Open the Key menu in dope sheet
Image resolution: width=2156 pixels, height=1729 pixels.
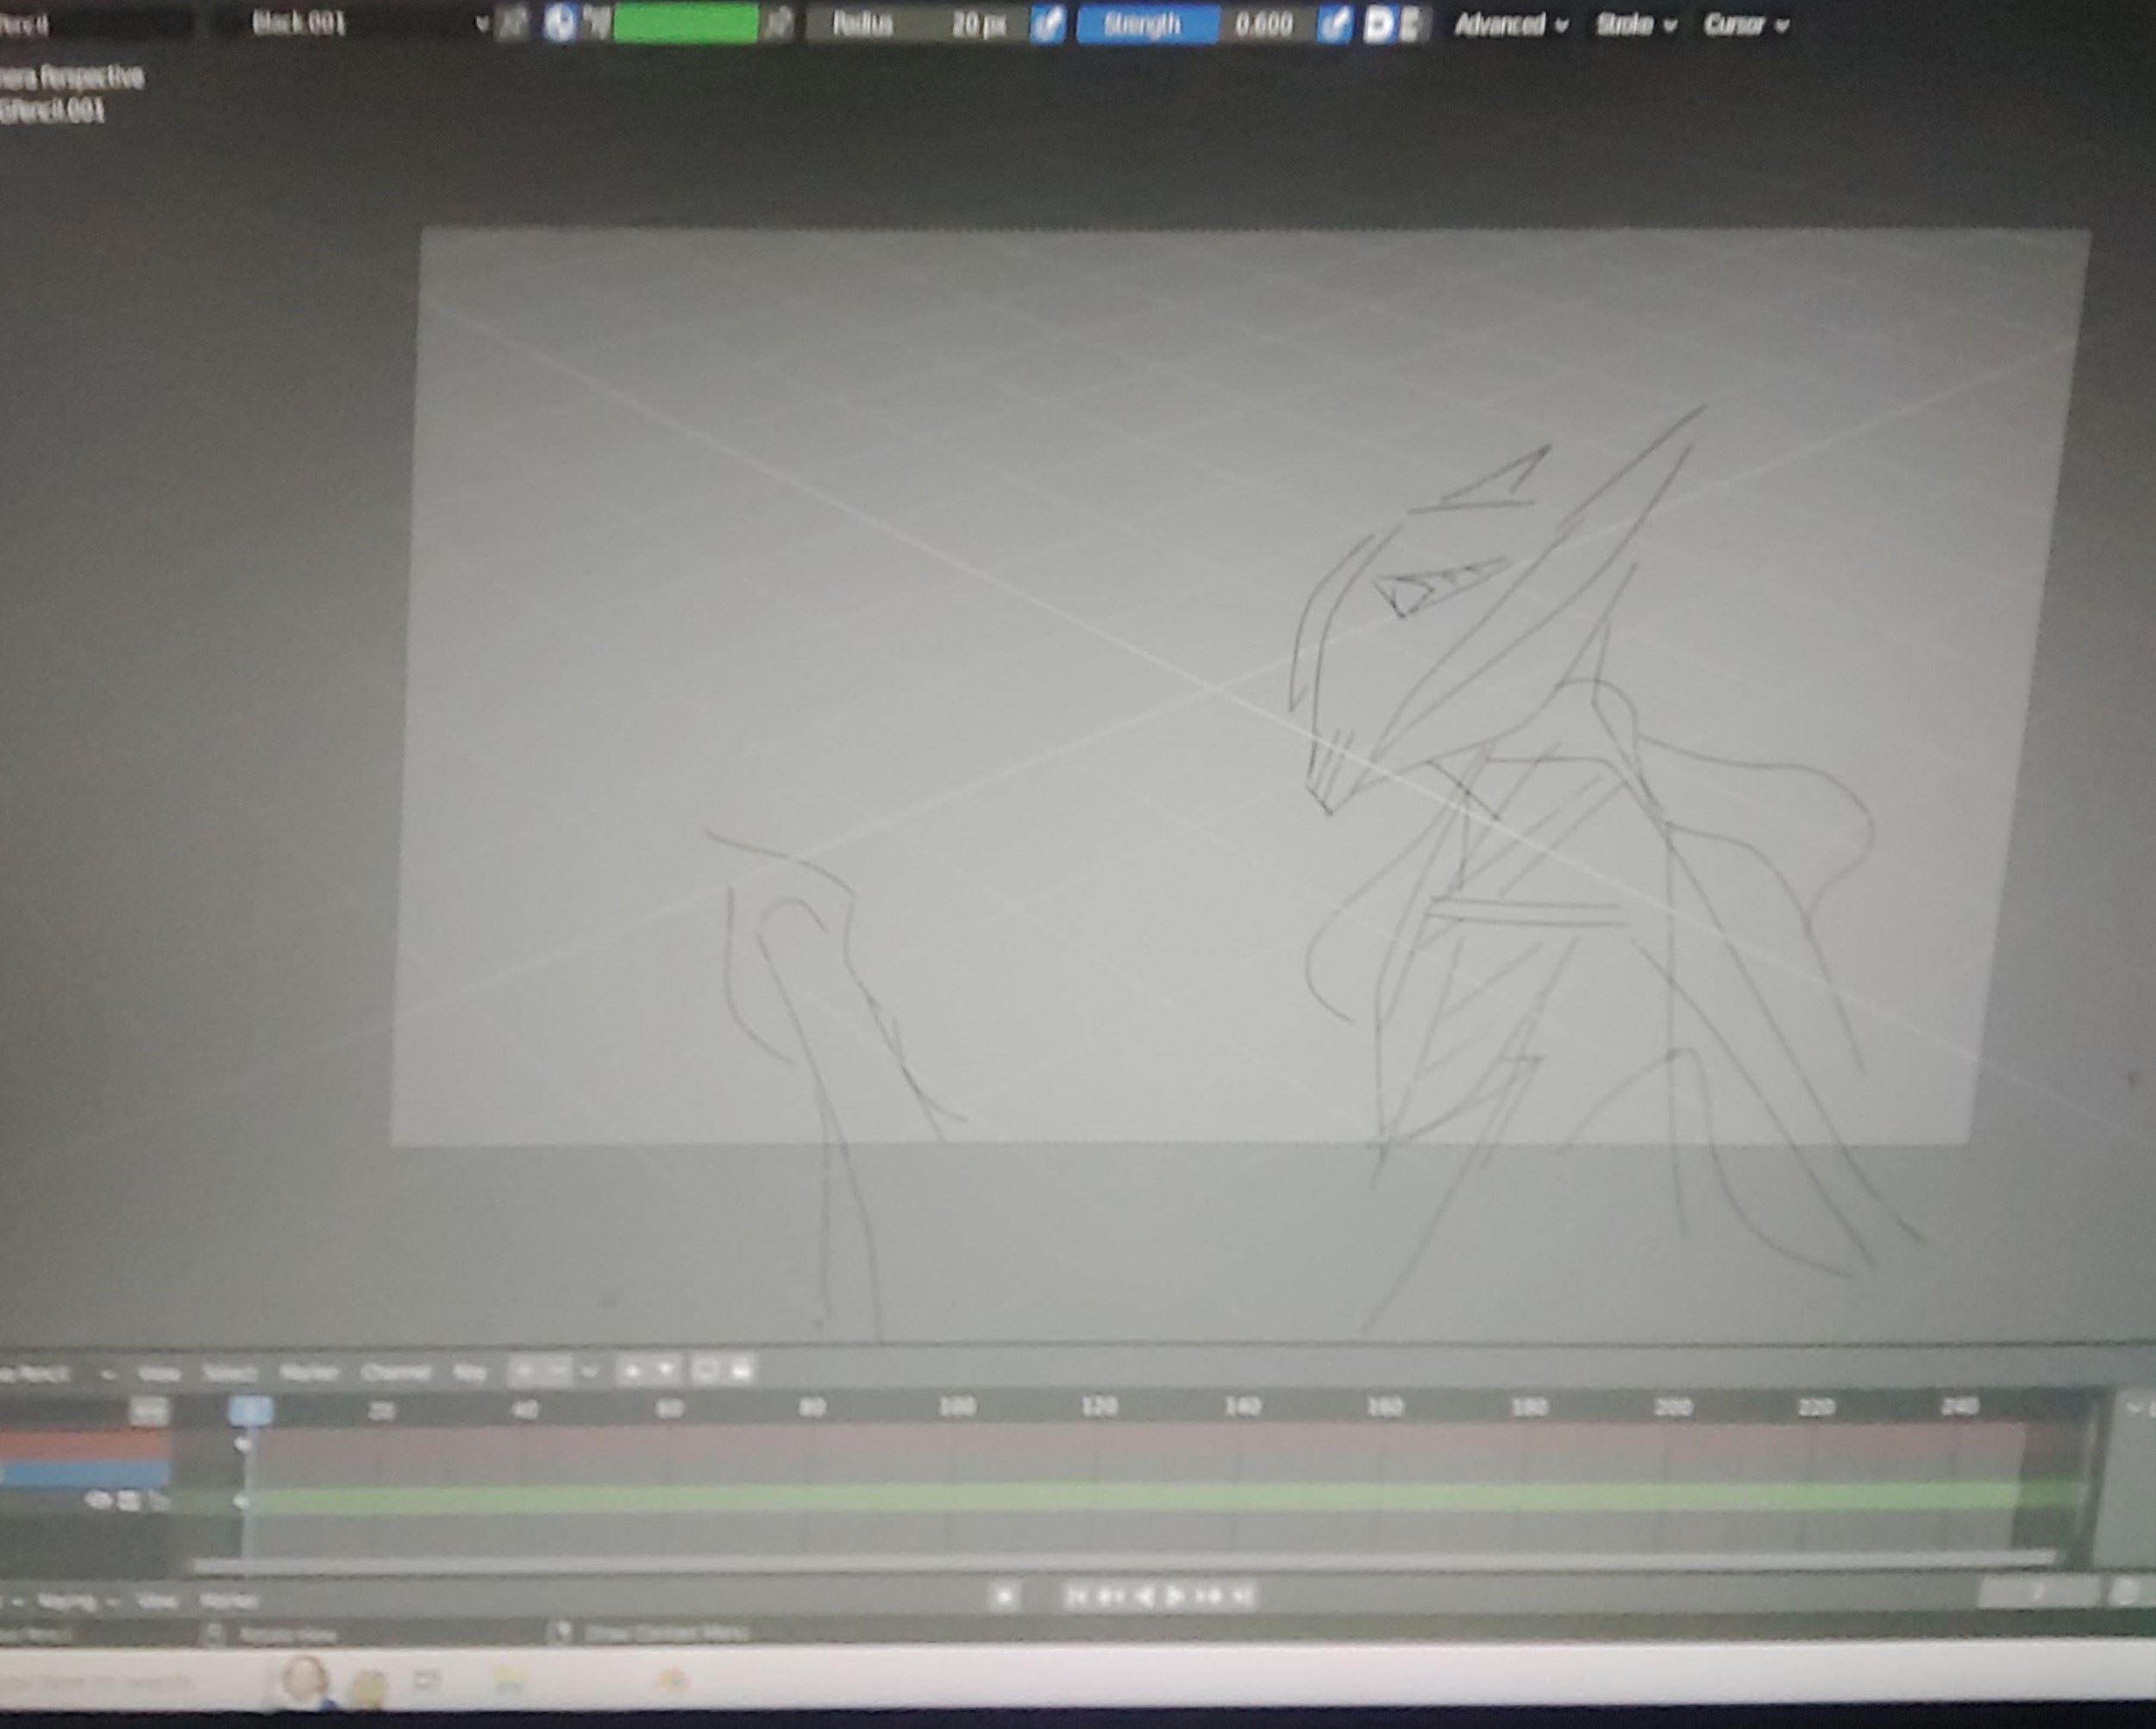click(468, 1372)
